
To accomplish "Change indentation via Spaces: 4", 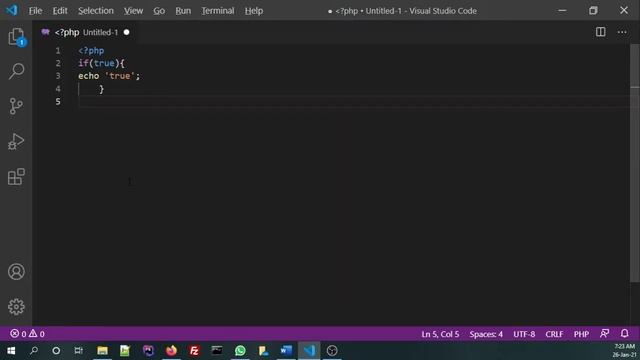I will pyautogui.click(x=486, y=334).
